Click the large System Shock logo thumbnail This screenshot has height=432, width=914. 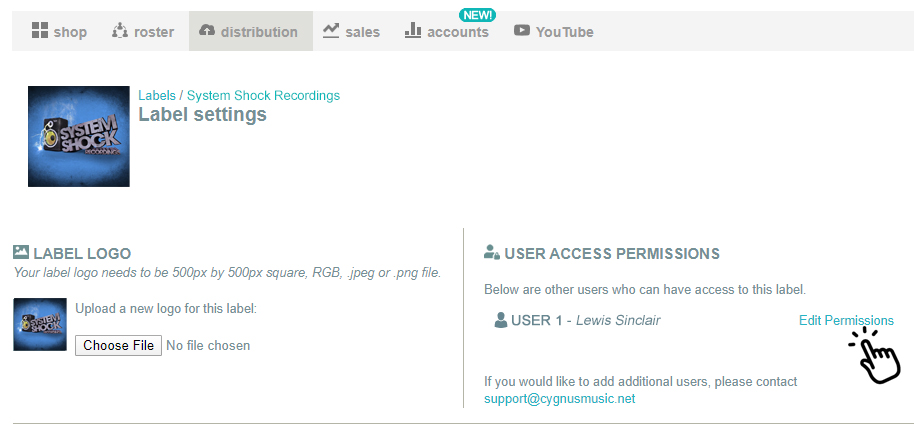[x=79, y=136]
